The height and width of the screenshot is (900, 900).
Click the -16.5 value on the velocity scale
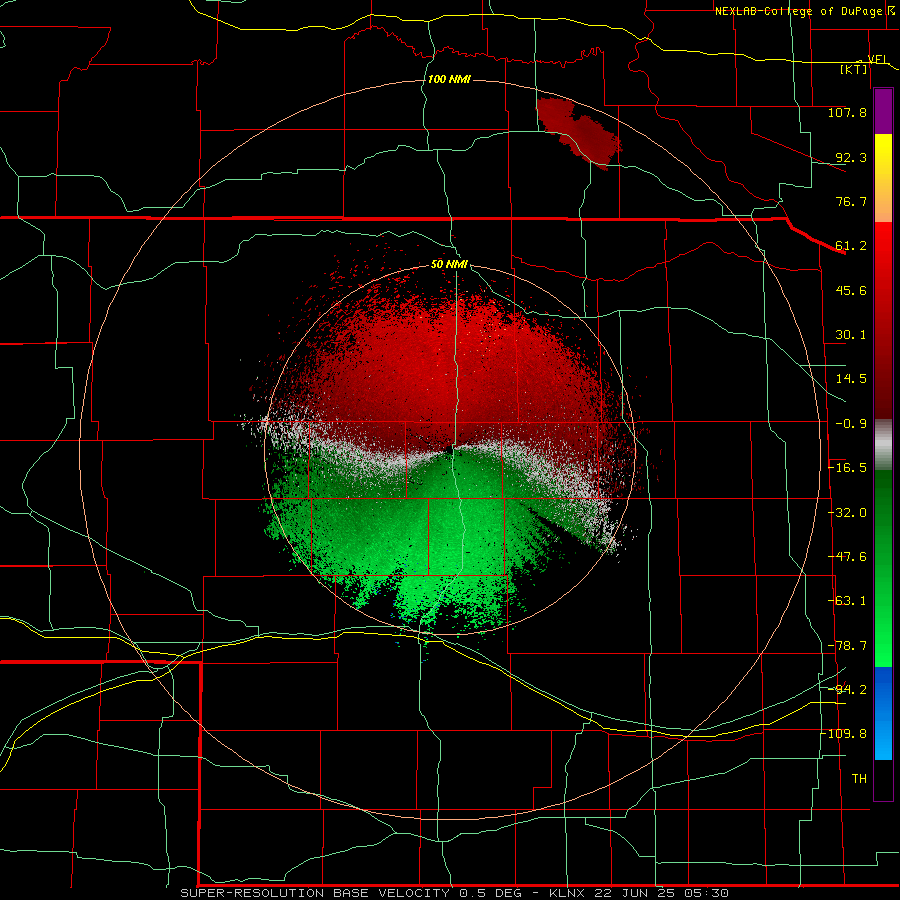click(x=847, y=468)
